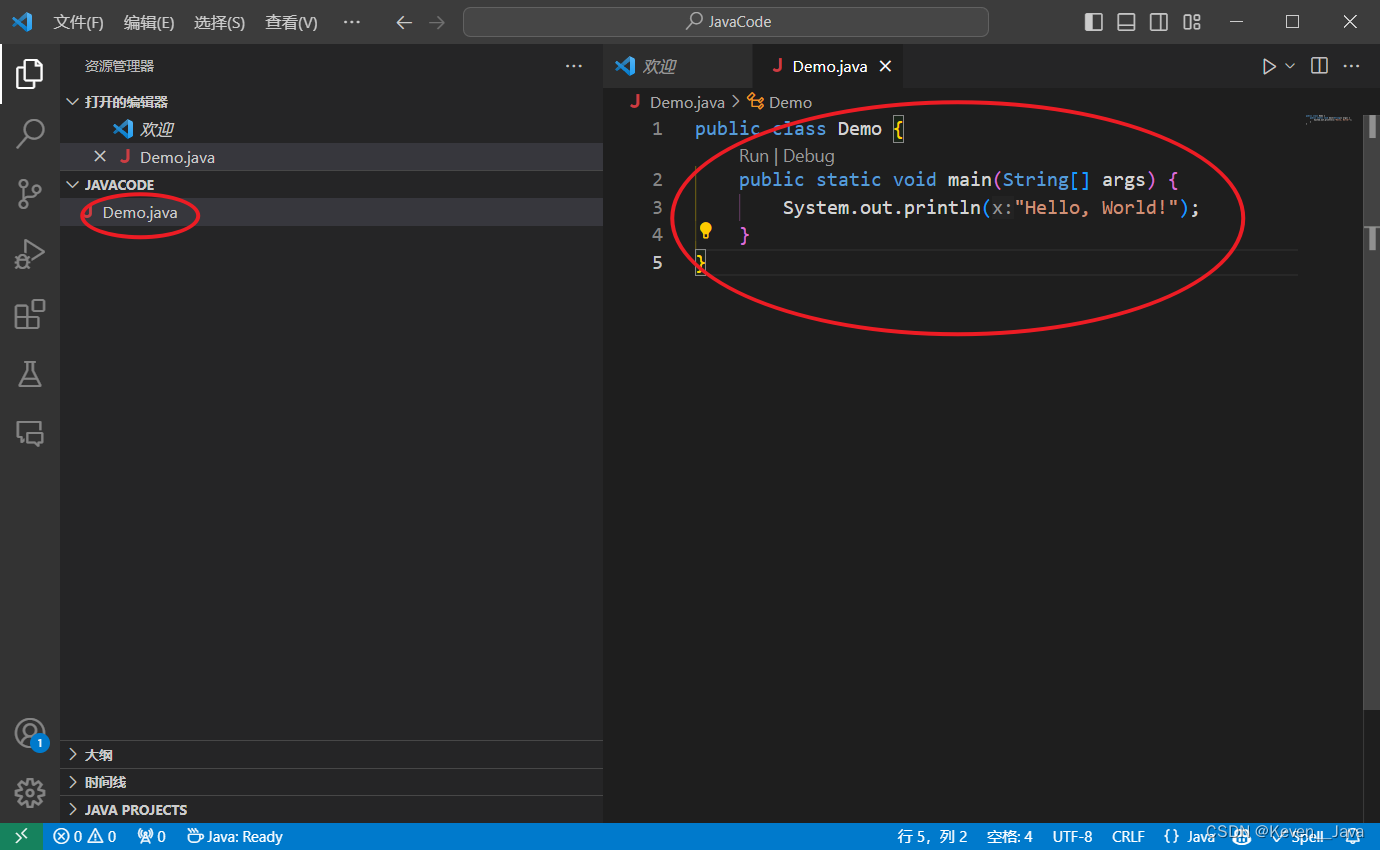Click the 空格: 4 indentation status item
Image resolution: width=1380 pixels, height=850 pixels.
pyautogui.click(x=1010, y=836)
